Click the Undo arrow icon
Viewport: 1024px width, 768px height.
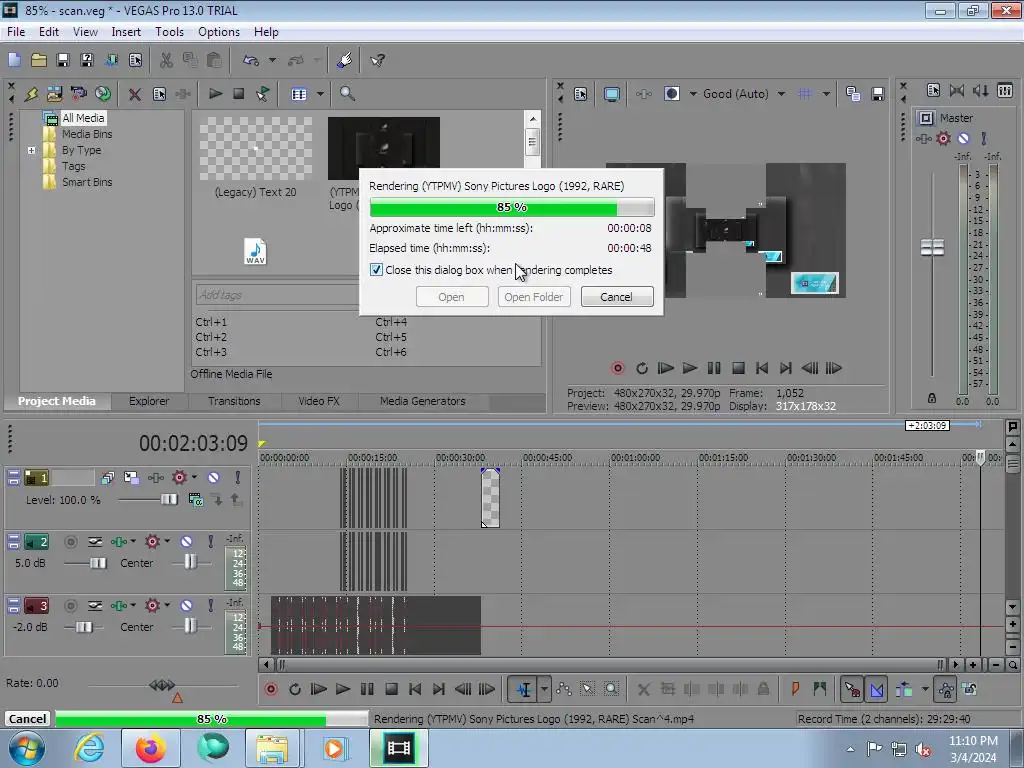pos(251,60)
